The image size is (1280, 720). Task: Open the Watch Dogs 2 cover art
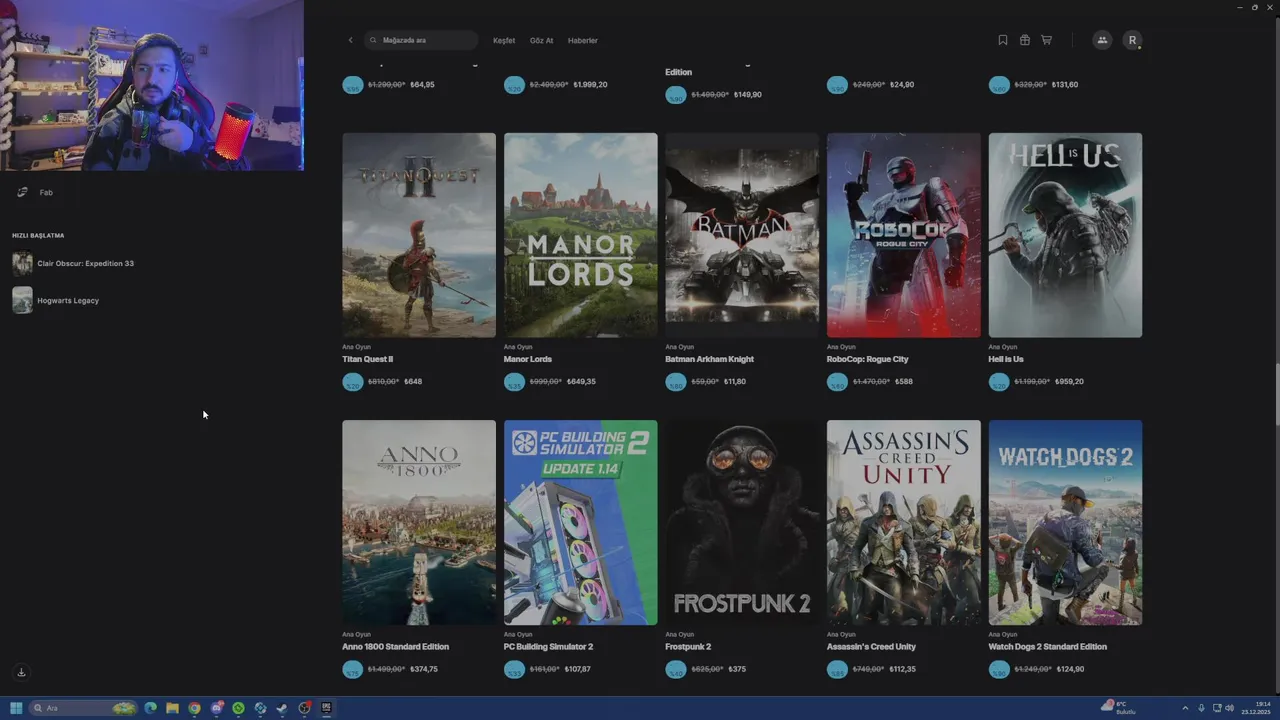pos(1065,523)
